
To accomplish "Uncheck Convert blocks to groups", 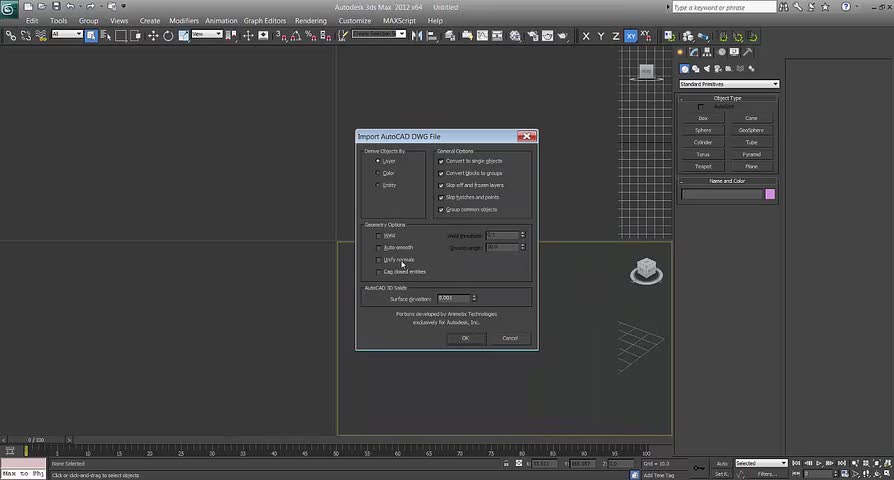I will pyautogui.click(x=441, y=173).
